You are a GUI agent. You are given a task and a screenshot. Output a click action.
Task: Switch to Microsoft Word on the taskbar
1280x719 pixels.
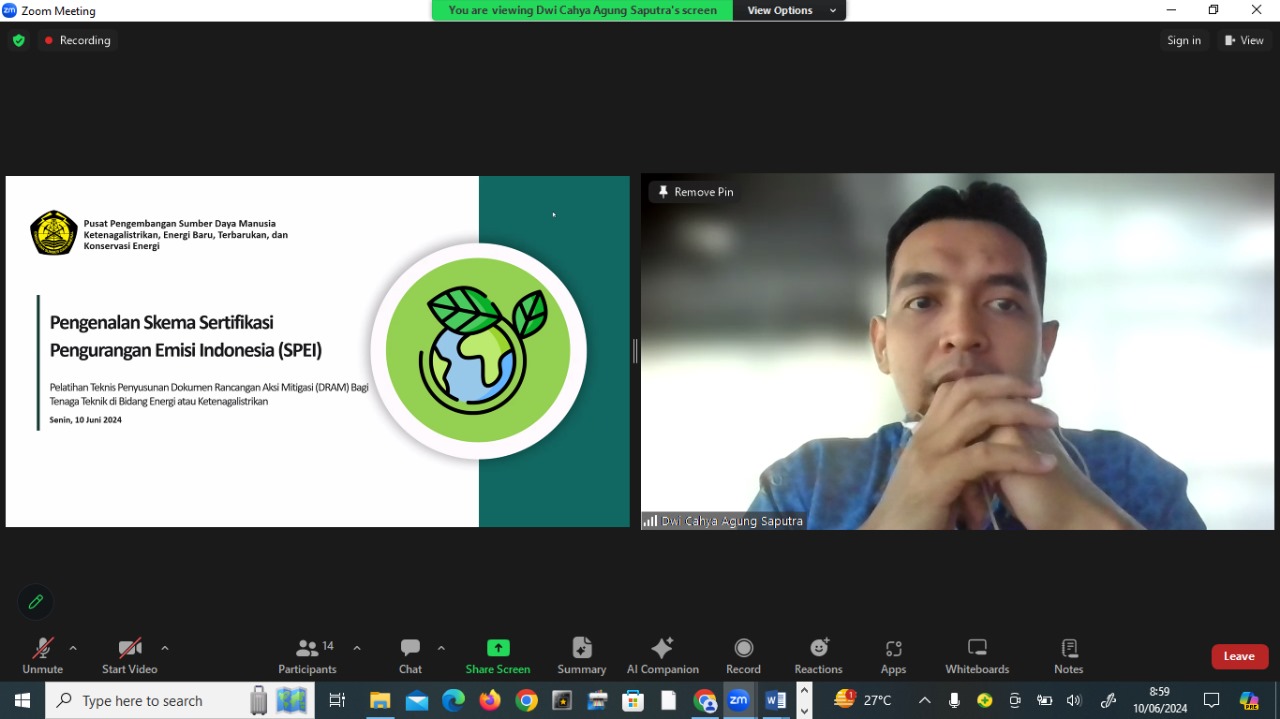(x=775, y=701)
